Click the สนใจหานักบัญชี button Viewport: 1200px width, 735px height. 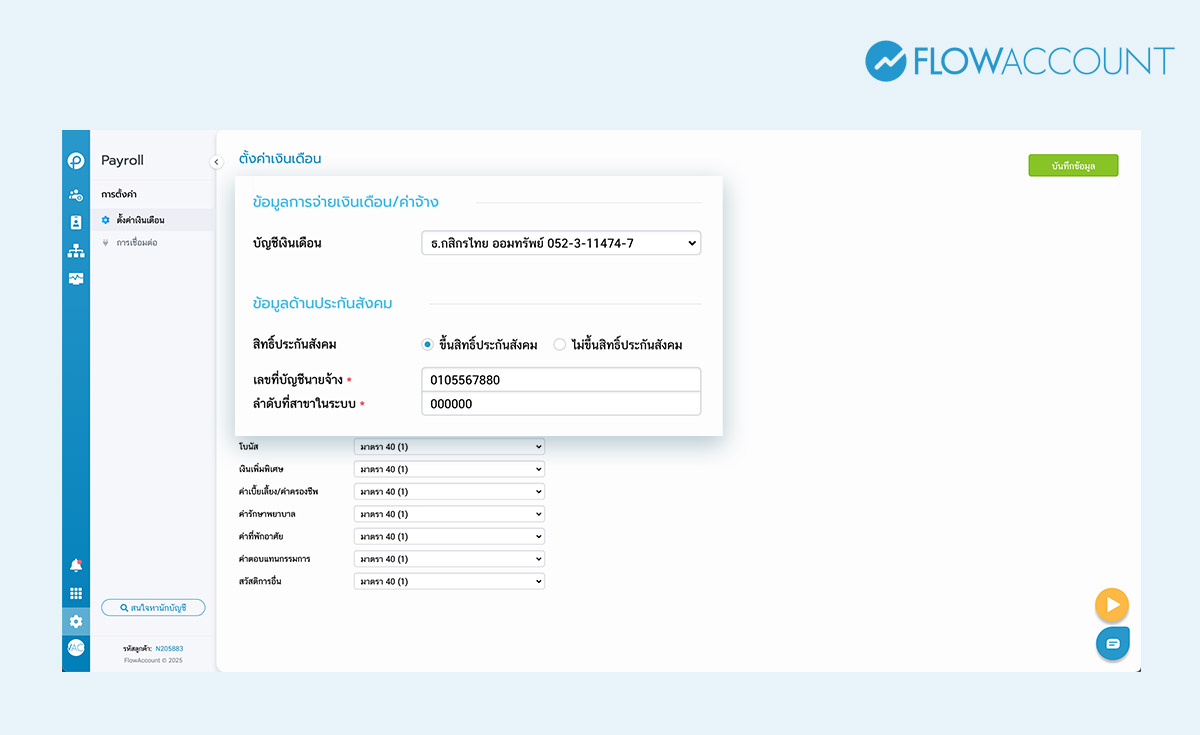coord(153,607)
